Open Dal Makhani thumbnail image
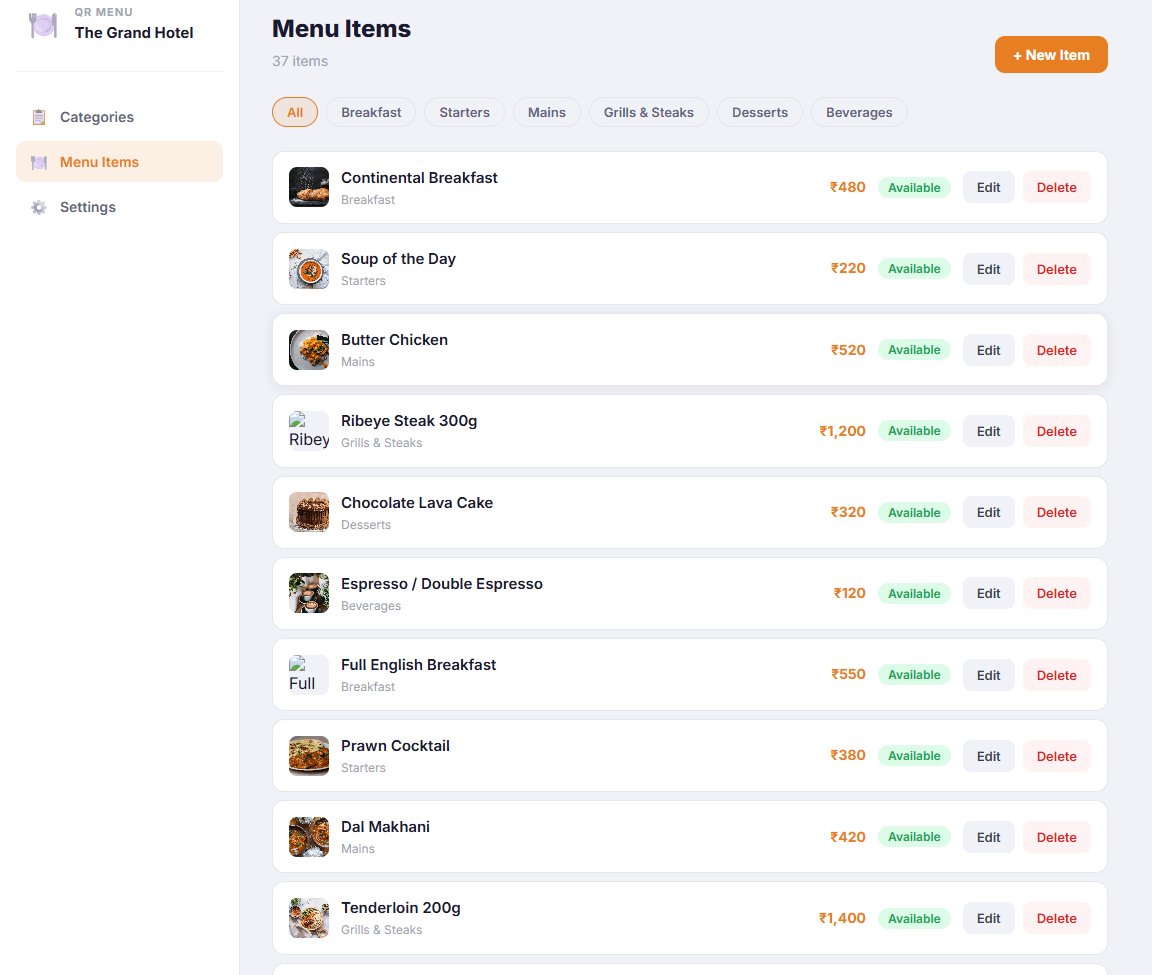This screenshot has width=1152, height=975. (x=309, y=837)
